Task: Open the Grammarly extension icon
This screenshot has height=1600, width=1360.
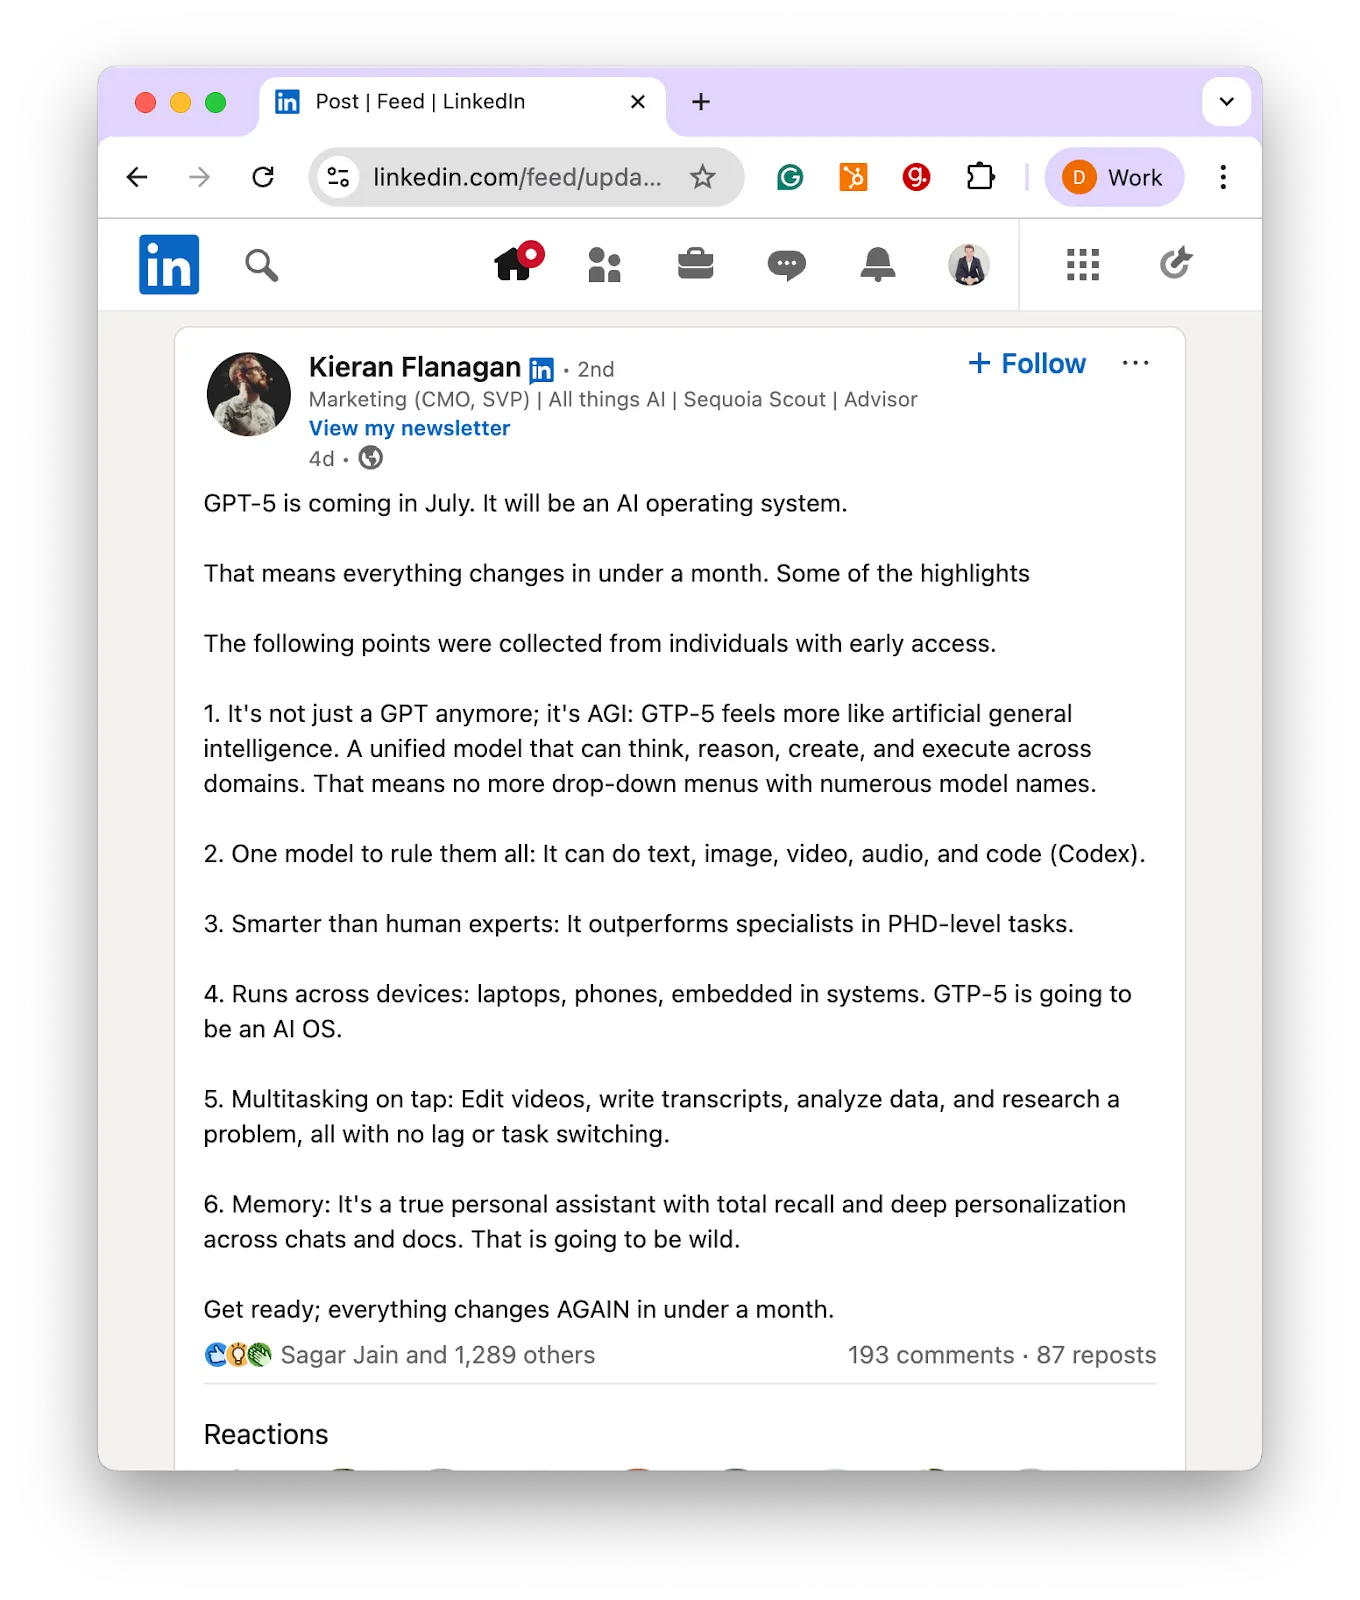Action: click(x=790, y=177)
